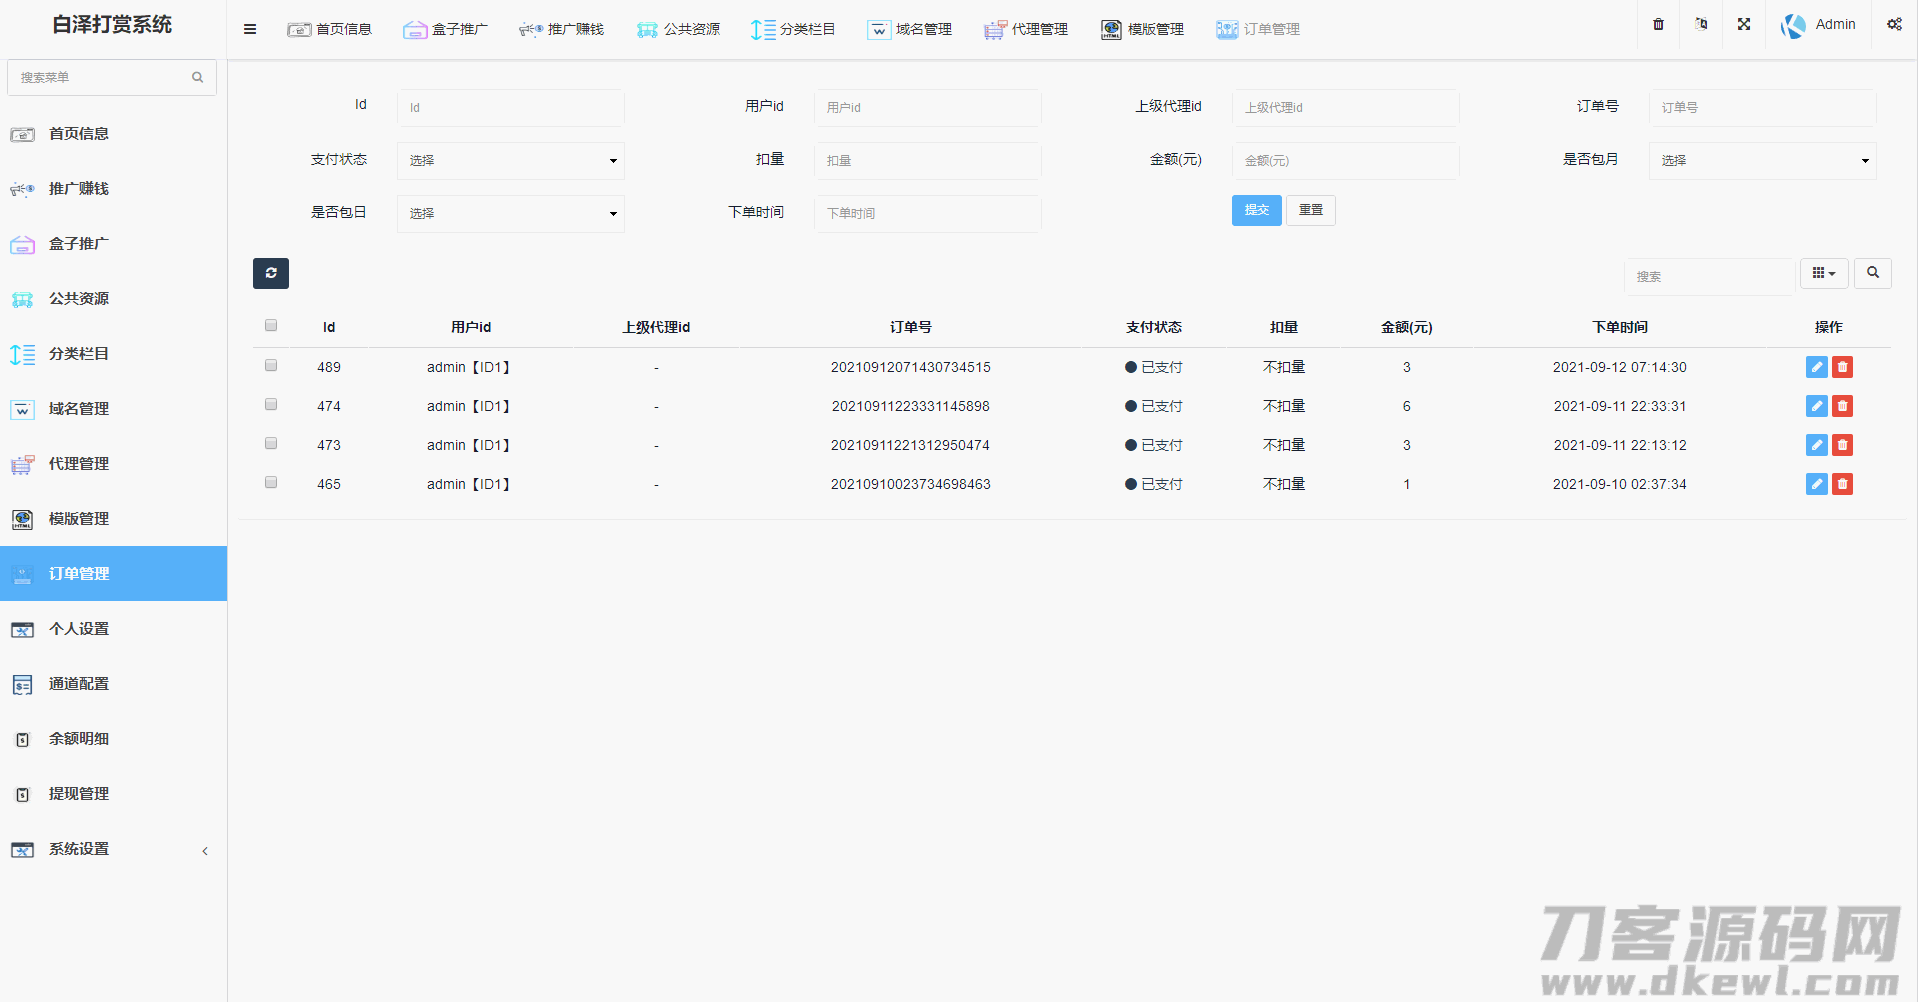This screenshot has width=1918, height=1002.
Task: Click edit icon for order 489
Action: coord(1816,367)
